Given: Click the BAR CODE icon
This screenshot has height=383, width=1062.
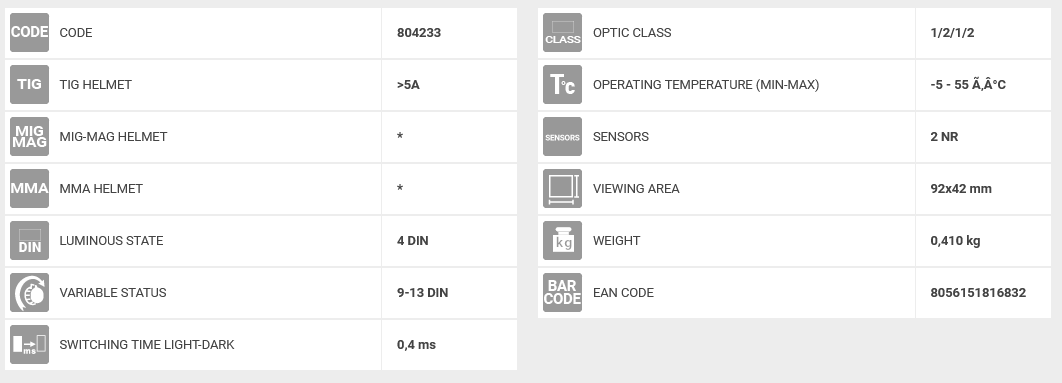Looking at the screenshot, I should click(x=562, y=292).
